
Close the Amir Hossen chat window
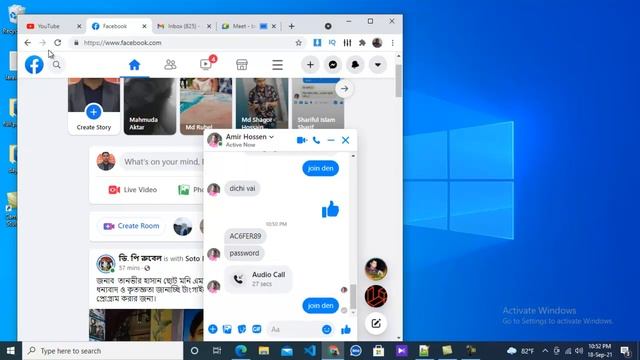[345, 140]
